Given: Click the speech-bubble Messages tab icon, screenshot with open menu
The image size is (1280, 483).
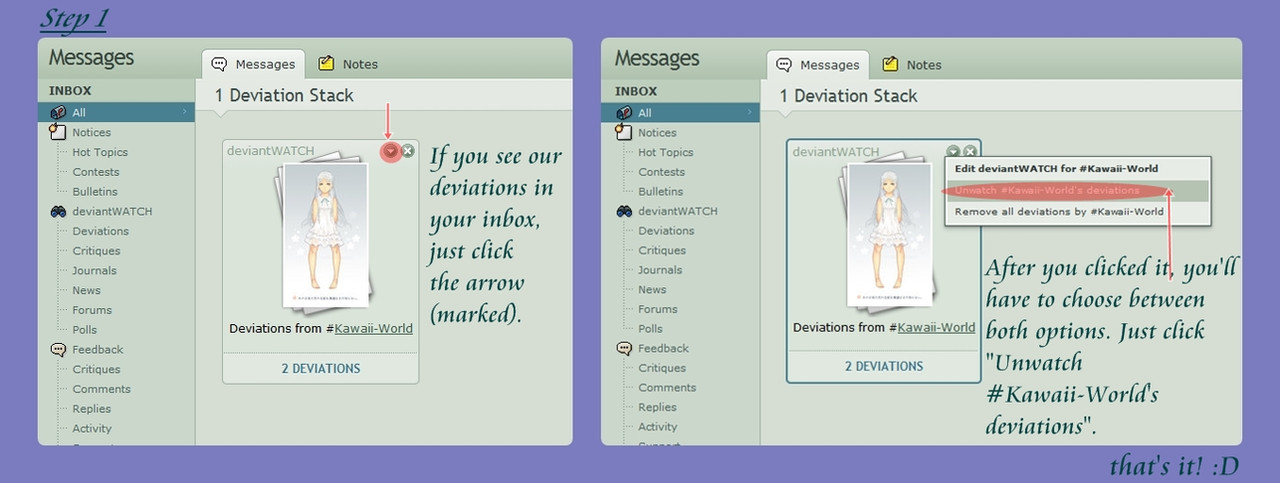Looking at the screenshot, I should 785,64.
